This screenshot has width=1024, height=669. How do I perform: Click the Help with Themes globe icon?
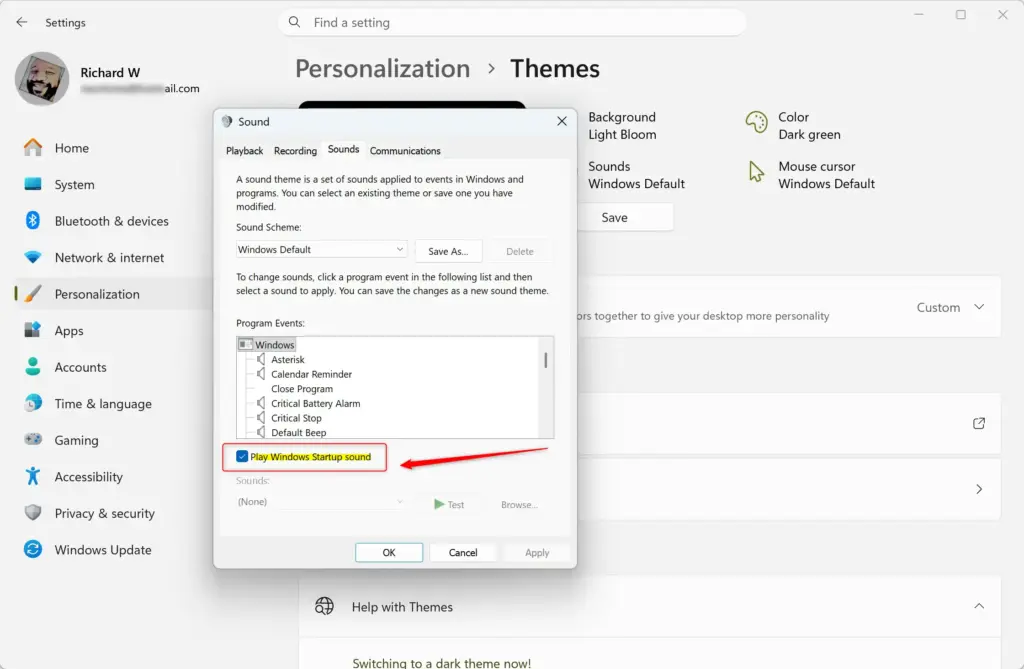(325, 606)
